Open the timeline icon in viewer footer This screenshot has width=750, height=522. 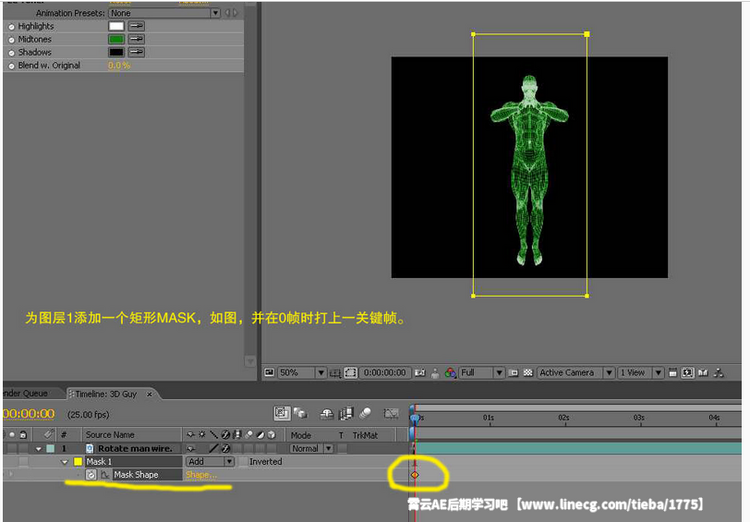(703, 372)
